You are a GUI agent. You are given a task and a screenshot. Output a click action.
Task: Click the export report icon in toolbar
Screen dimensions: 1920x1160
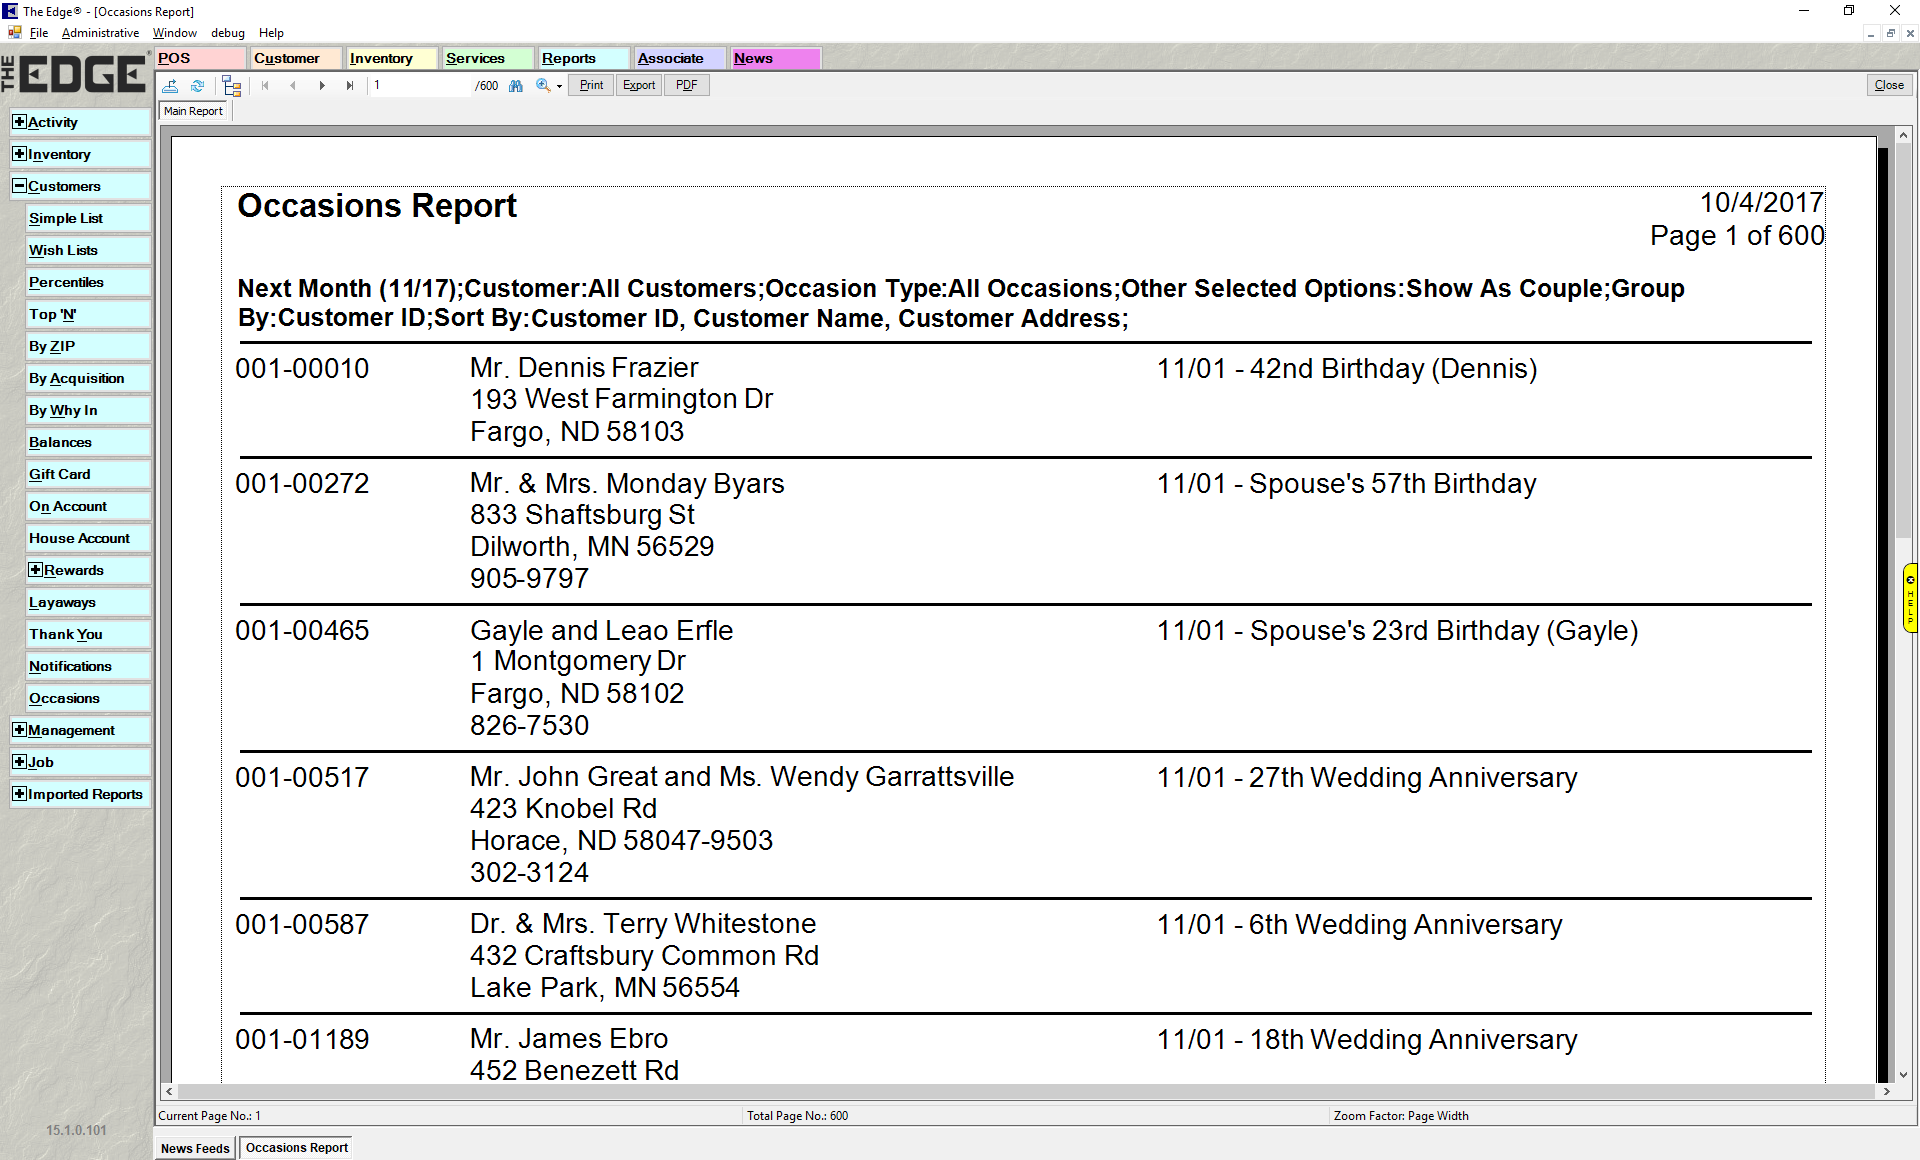tap(171, 86)
